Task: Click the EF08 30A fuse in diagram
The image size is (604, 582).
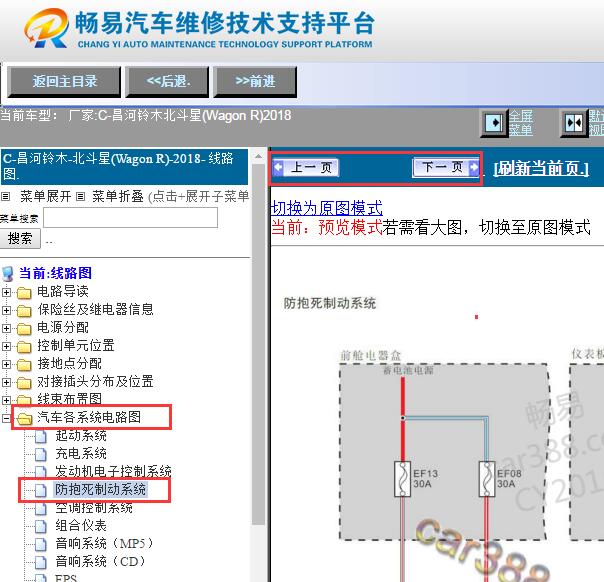Action: point(487,478)
